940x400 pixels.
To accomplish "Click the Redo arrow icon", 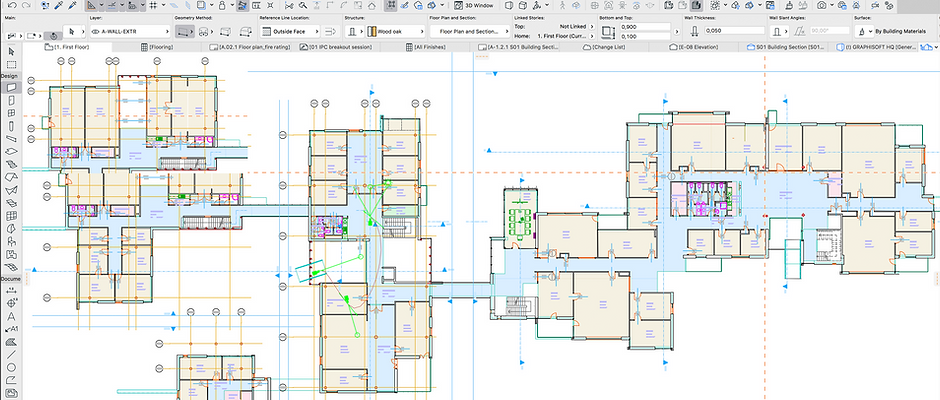I will pyautogui.click(x=27, y=6).
